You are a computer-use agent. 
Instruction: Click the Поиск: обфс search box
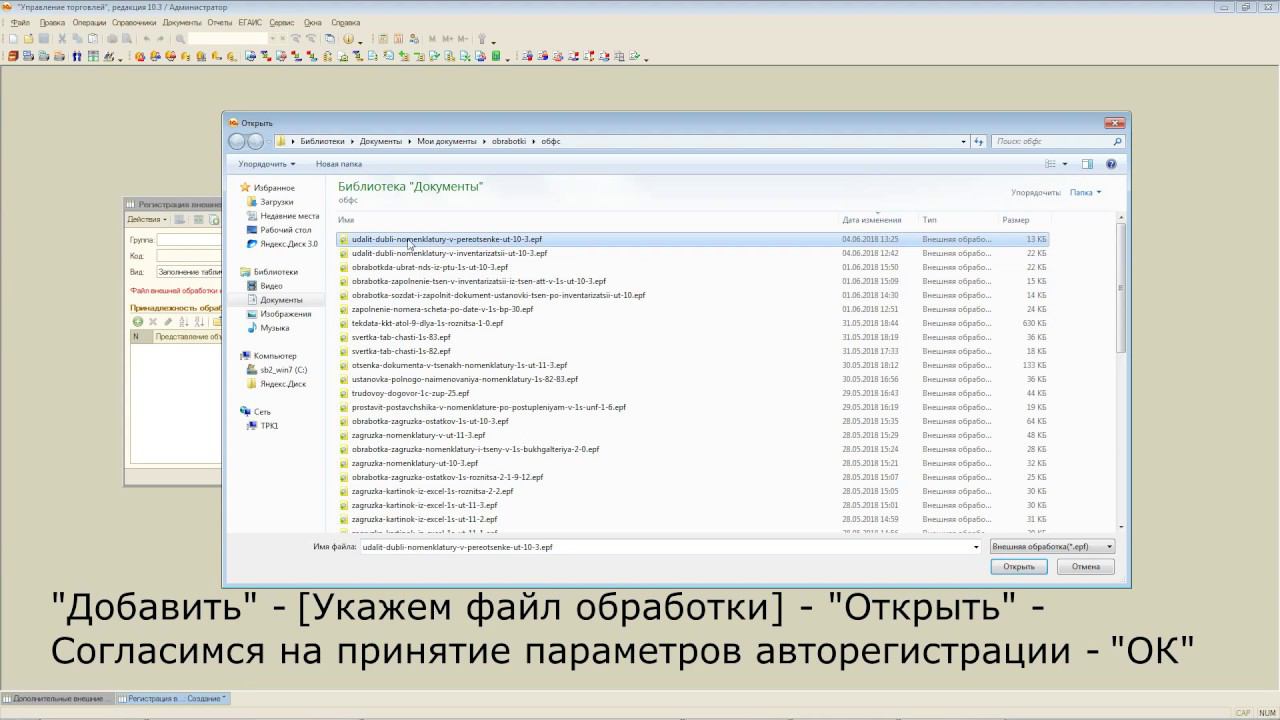1059,141
